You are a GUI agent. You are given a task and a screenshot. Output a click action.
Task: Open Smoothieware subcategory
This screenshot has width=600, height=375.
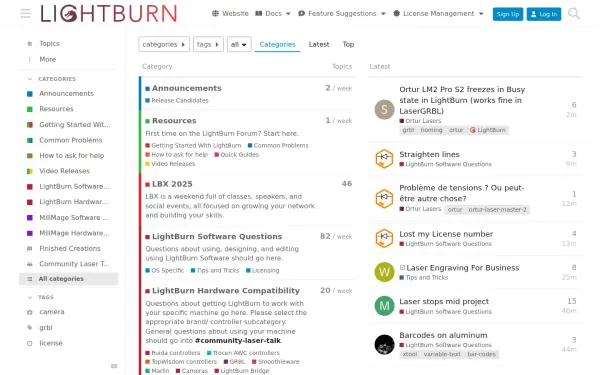point(278,362)
